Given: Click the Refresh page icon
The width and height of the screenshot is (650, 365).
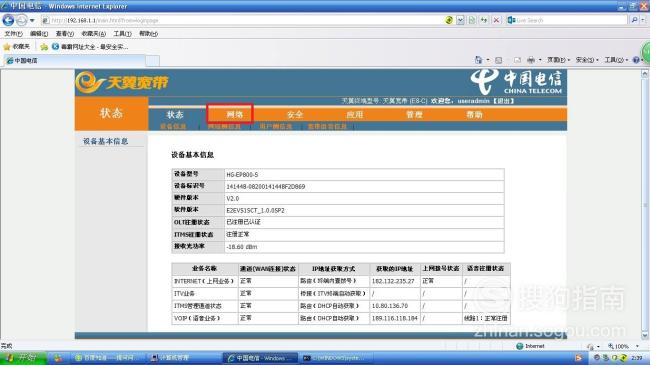Looking at the screenshot, I should point(484,20).
